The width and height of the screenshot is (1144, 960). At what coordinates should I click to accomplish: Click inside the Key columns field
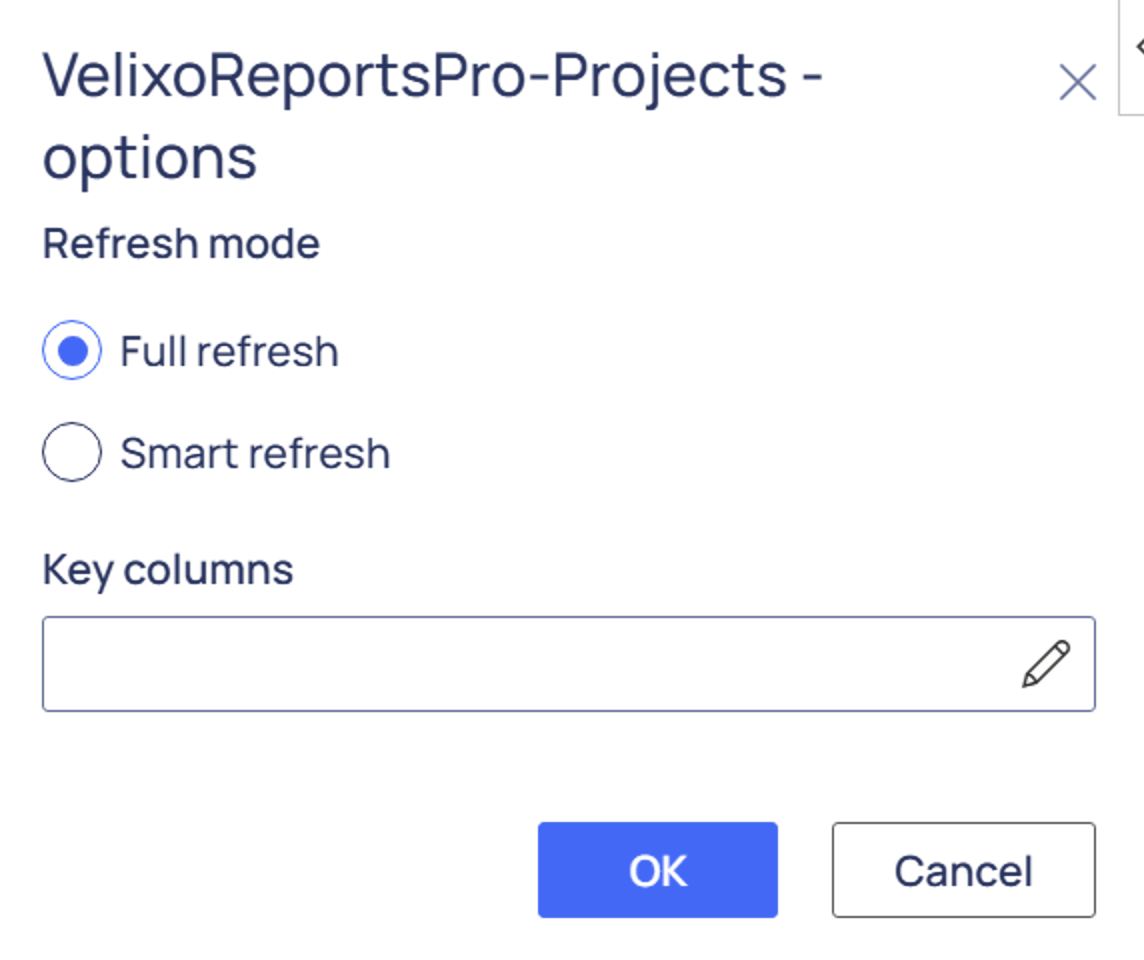coord(520,664)
